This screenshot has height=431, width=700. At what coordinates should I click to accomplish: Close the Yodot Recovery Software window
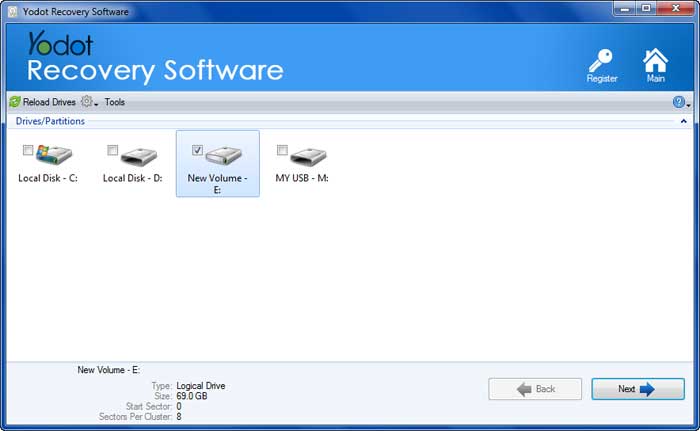676,8
